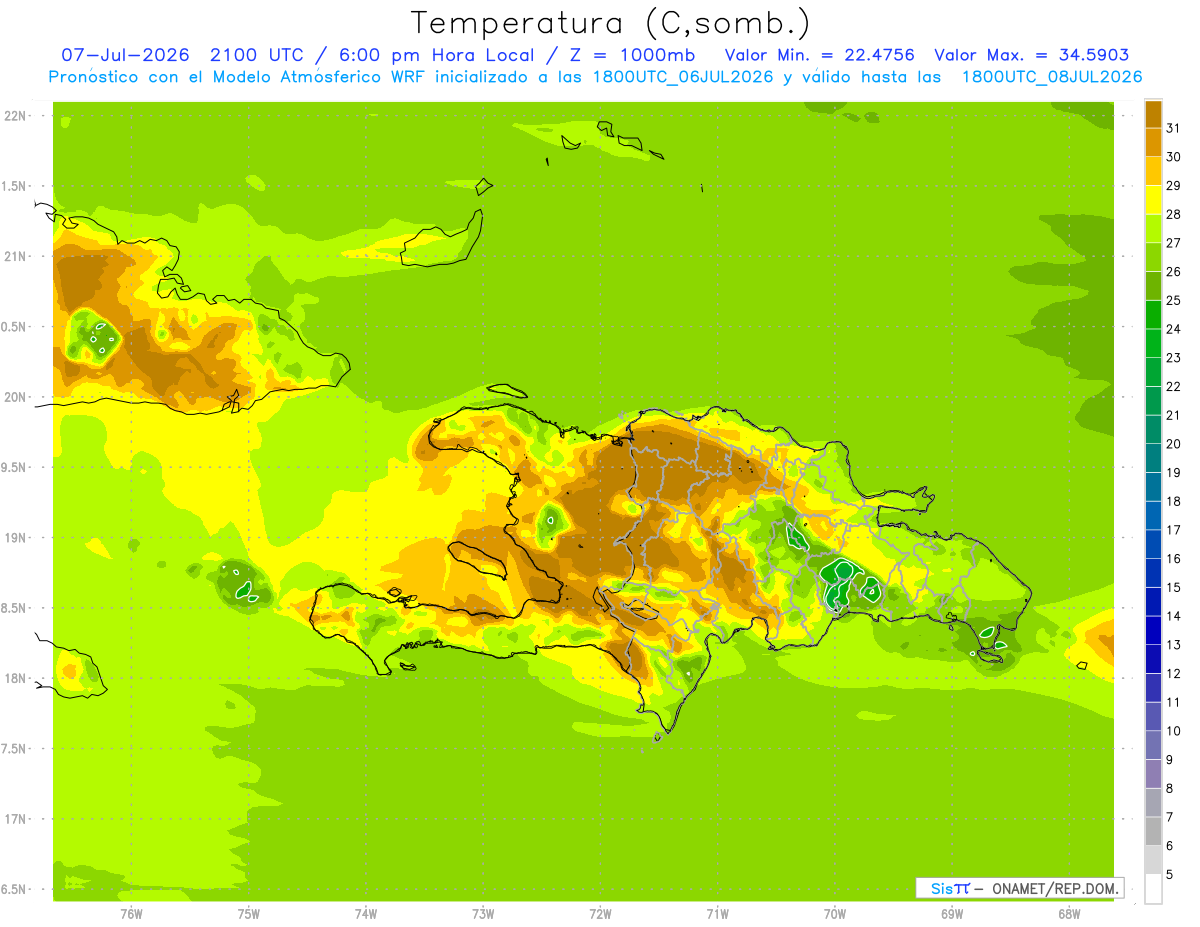Click legend value 10
This screenshot has width=1200, height=927.
(1173, 731)
